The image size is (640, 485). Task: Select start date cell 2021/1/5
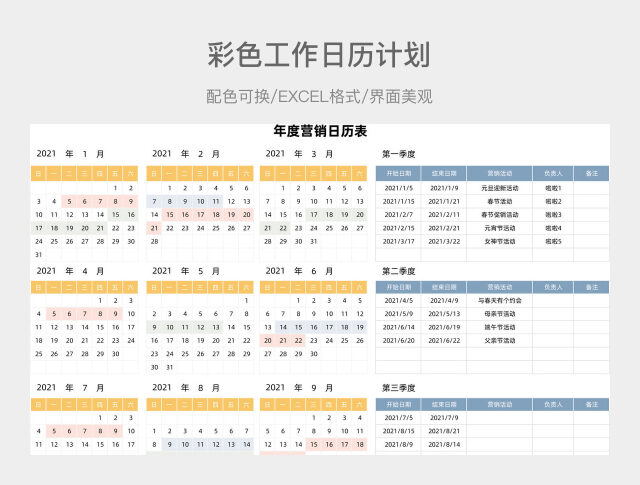coord(398,188)
